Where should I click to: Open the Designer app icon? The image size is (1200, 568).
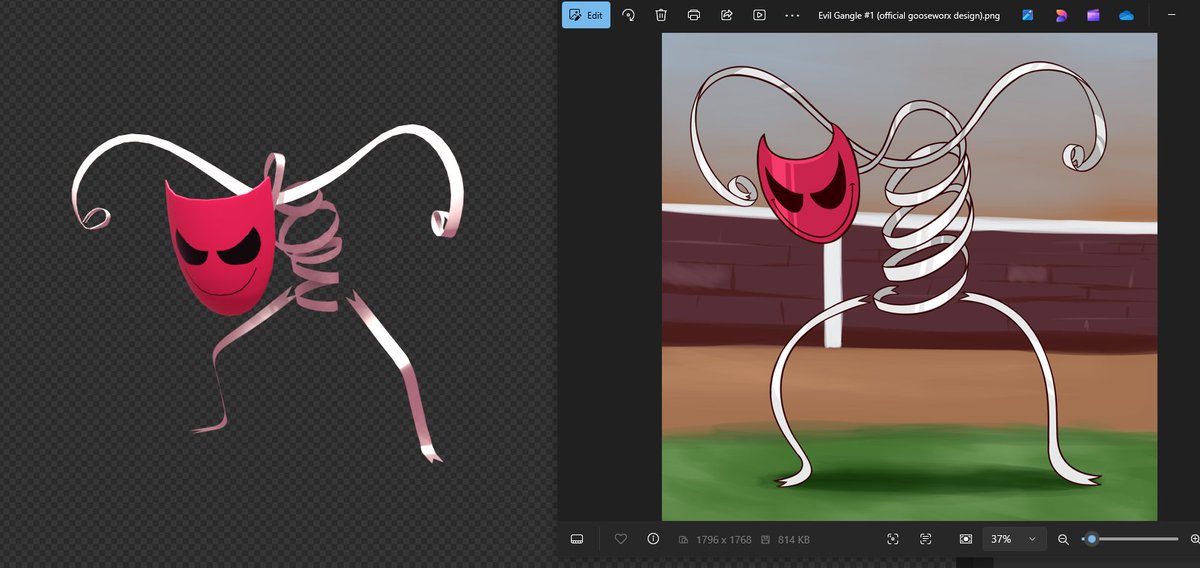coord(1028,15)
